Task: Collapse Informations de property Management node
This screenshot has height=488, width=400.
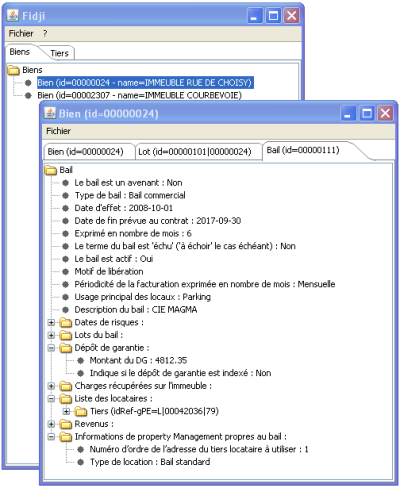Action: [51, 437]
